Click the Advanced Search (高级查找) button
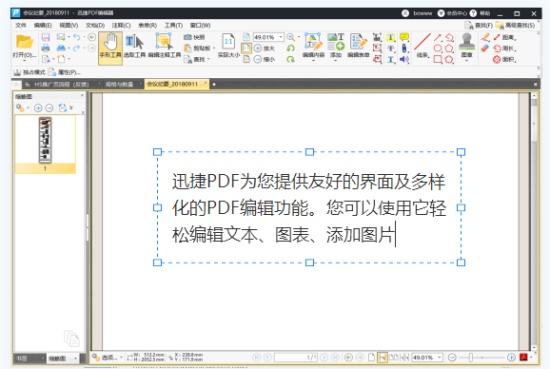The width and height of the screenshot is (550, 369). (x=516, y=25)
